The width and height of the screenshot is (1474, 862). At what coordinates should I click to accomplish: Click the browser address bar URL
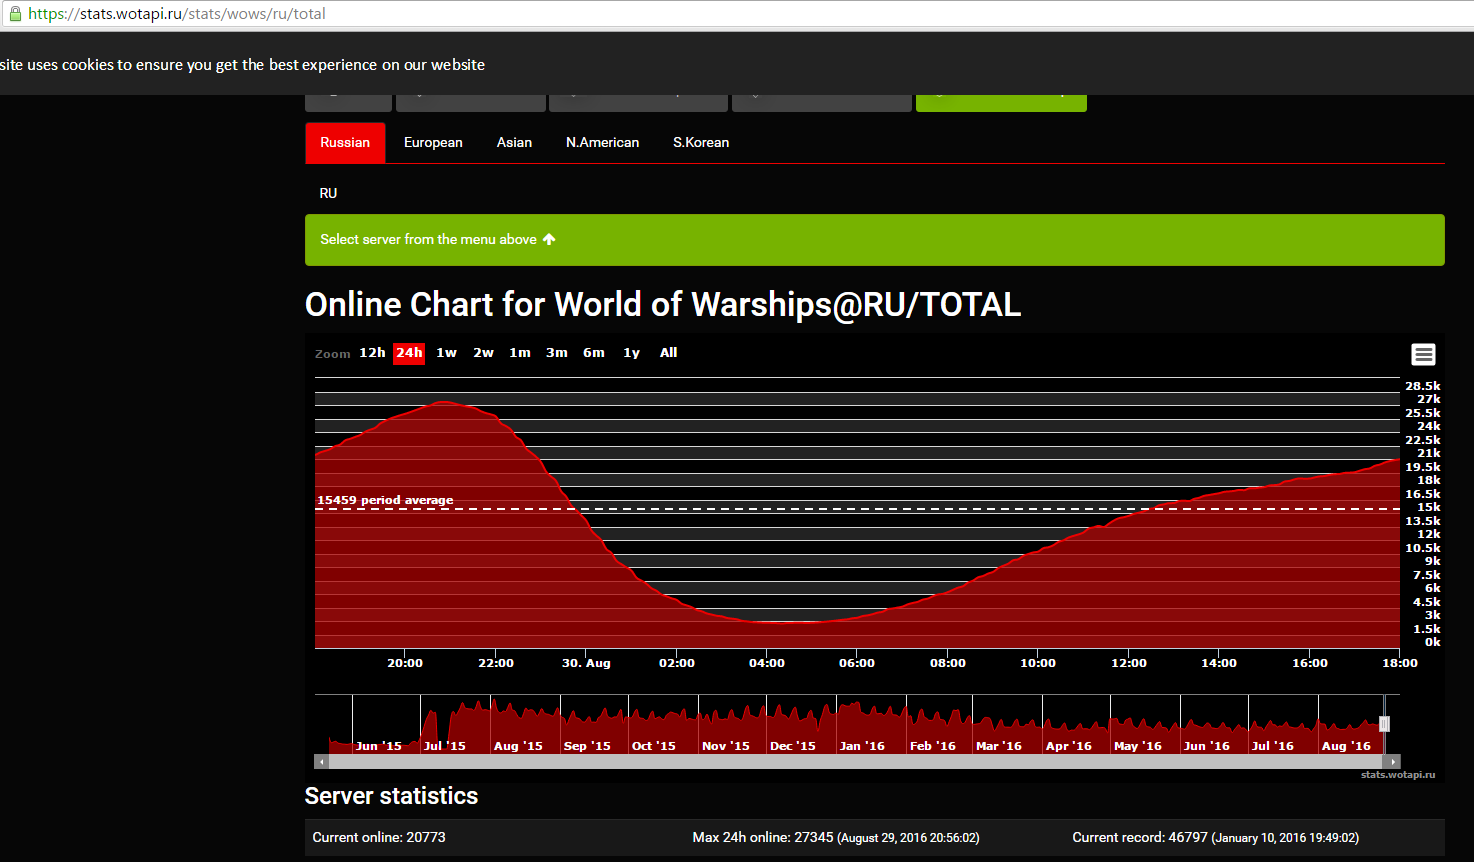(177, 14)
